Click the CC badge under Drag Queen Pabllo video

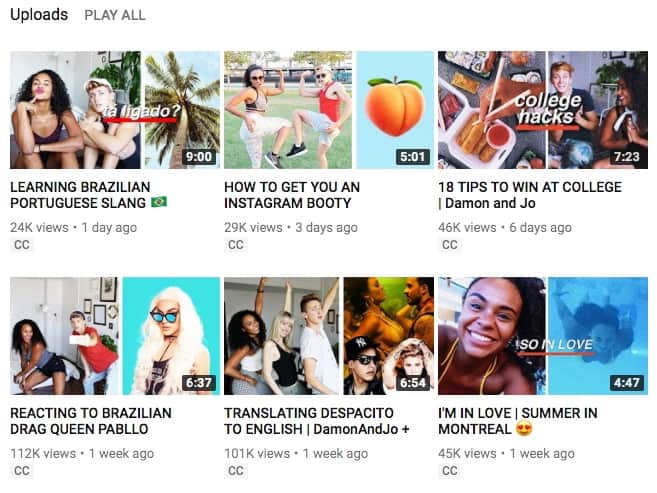22,470
